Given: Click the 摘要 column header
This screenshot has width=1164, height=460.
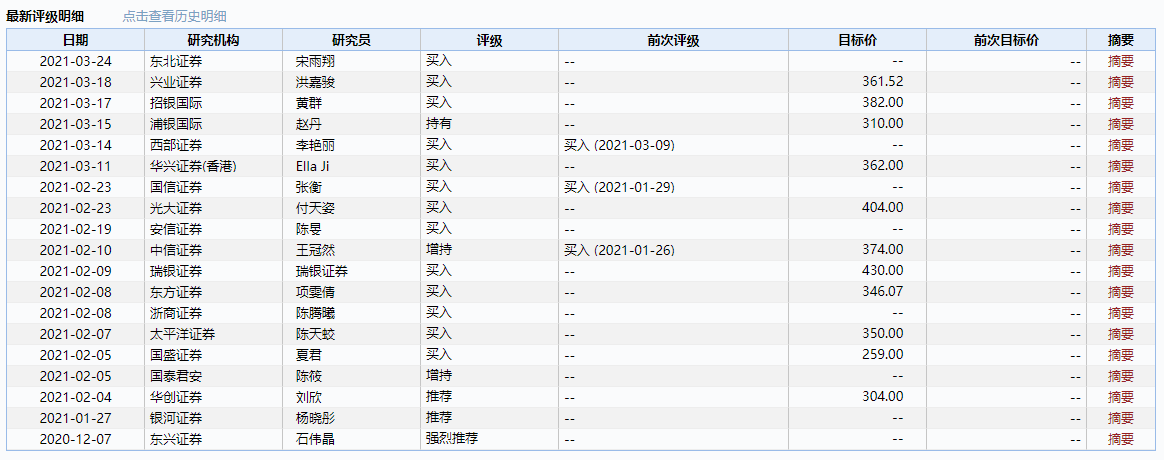Looking at the screenshot, I should (1121, 40).
